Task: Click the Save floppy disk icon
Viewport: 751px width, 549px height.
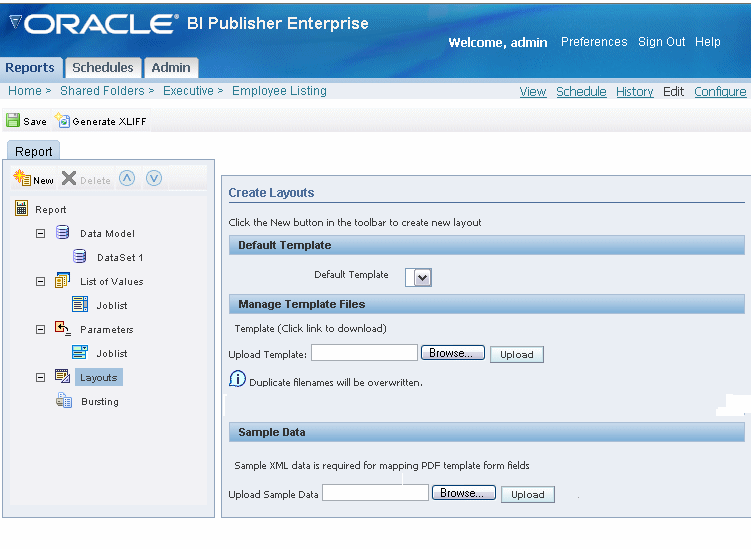Action: point(13,120)
